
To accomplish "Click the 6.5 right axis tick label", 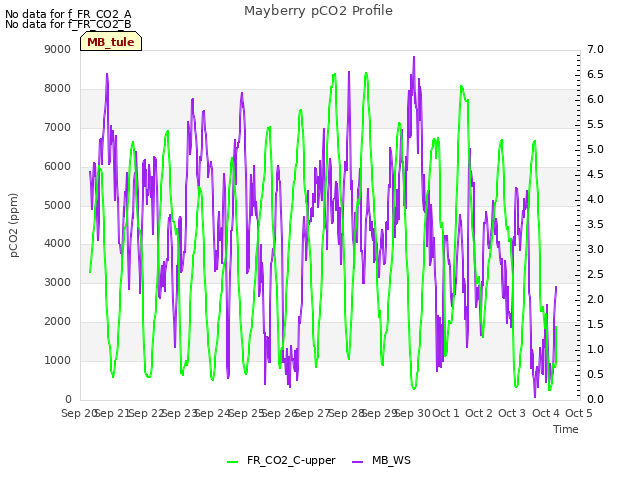I will [595, 74].
